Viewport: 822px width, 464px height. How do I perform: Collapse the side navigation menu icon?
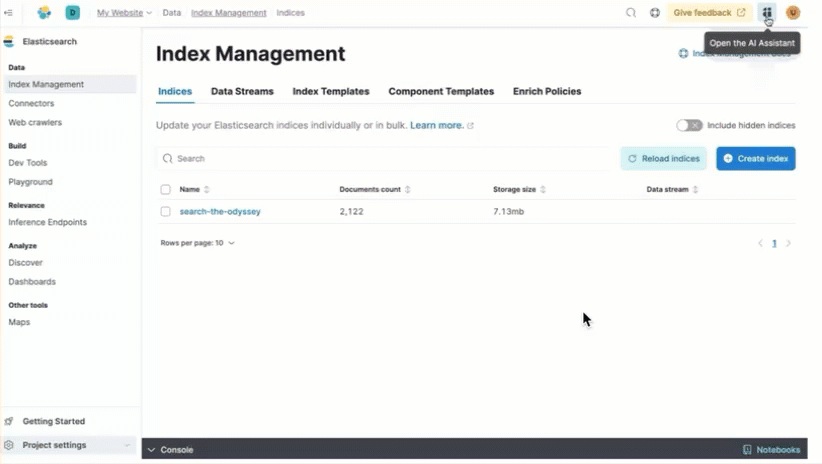[8, 13]
